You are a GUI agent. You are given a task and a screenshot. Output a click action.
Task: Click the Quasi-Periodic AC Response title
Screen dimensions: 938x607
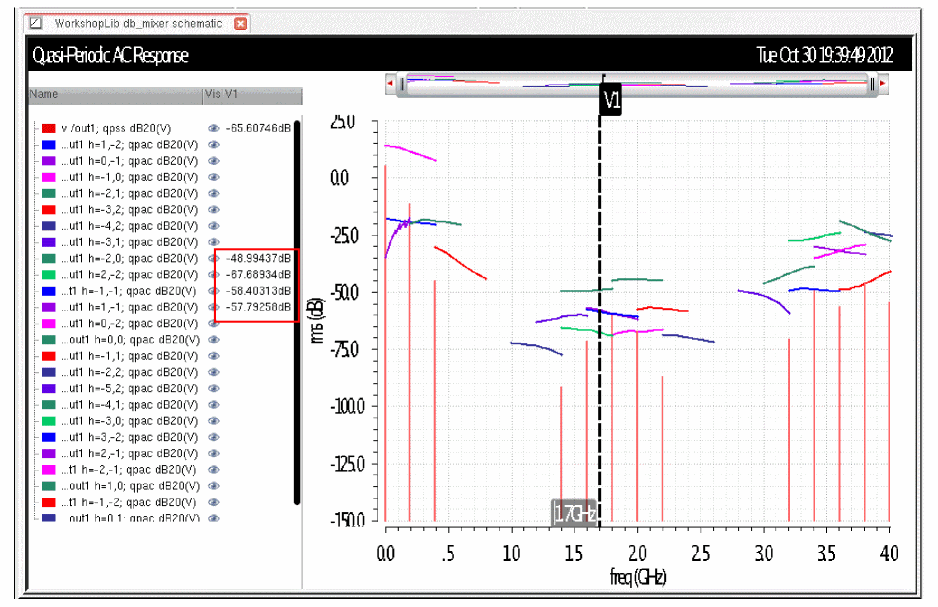click(x=111, y=56)
